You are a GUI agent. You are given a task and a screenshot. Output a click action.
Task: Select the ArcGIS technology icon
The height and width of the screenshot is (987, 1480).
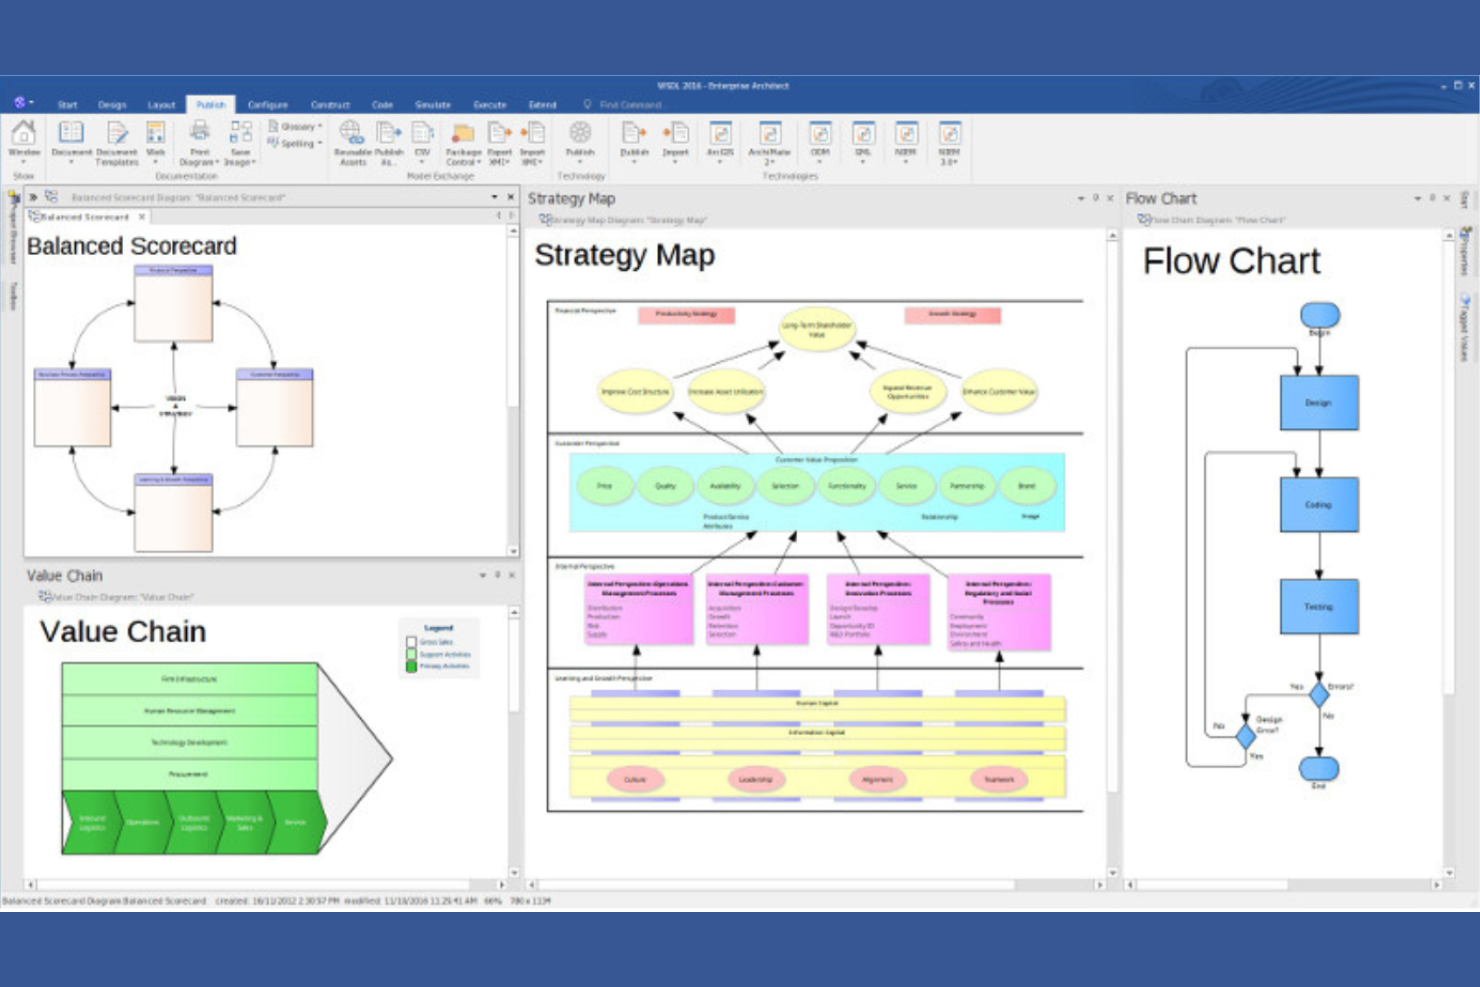(x=719, y=140)
